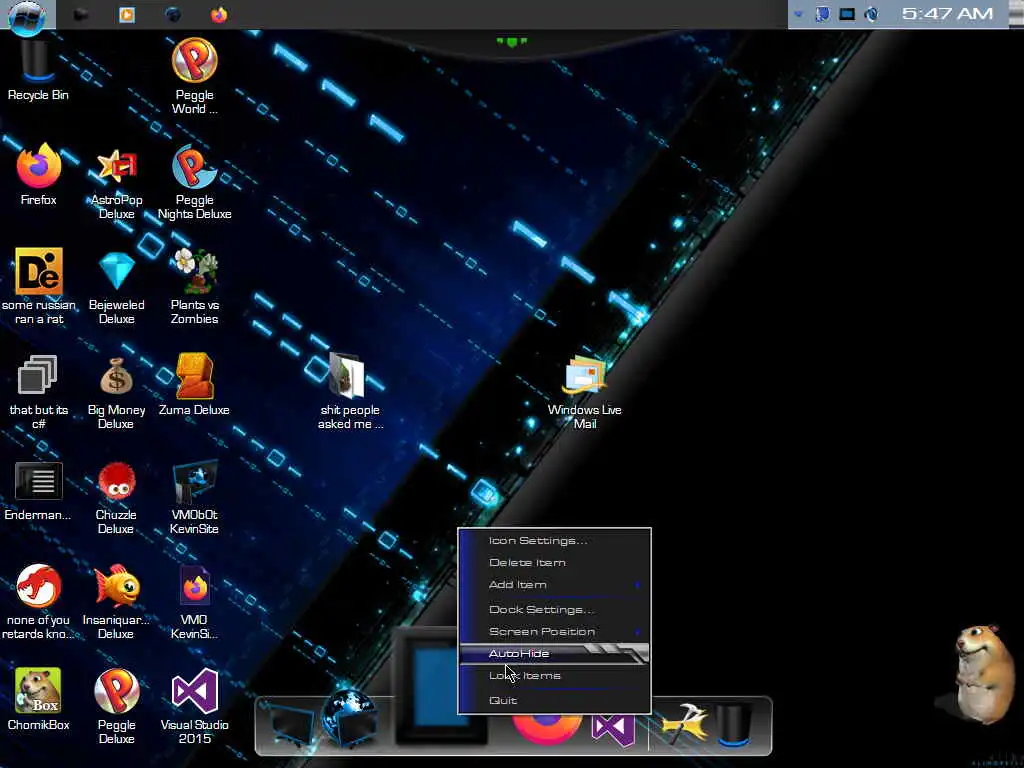The height and width of the screenshot is (768, 1024).
Task: Click the black folder taskbar pinned icon
Action: click(x=81, y=14)
